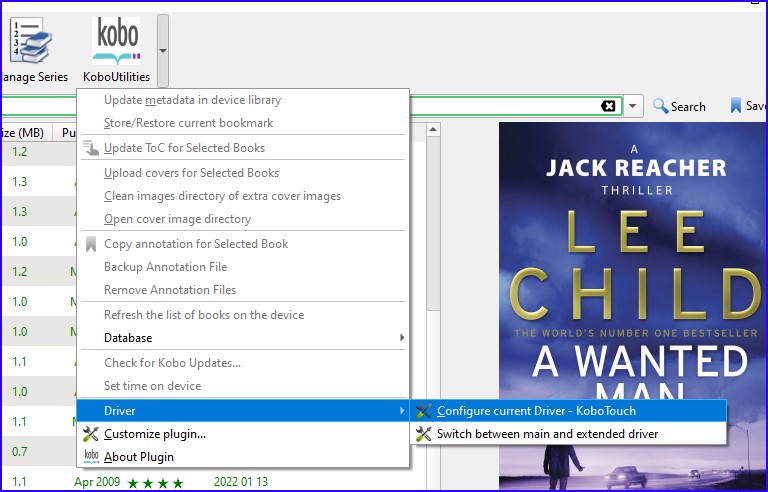The image size is (768, 492).
Task: Click into the search input field
Action: [x=504, y=106]
